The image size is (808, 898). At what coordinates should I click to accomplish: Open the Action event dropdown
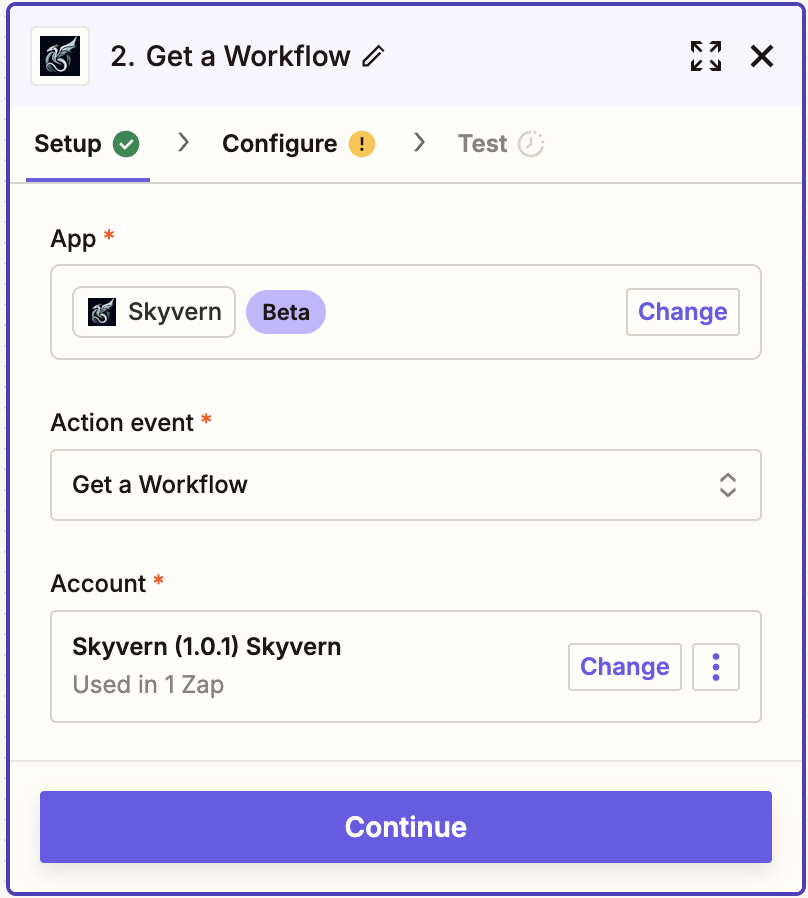pyautogui.click(x=405, y=485)
